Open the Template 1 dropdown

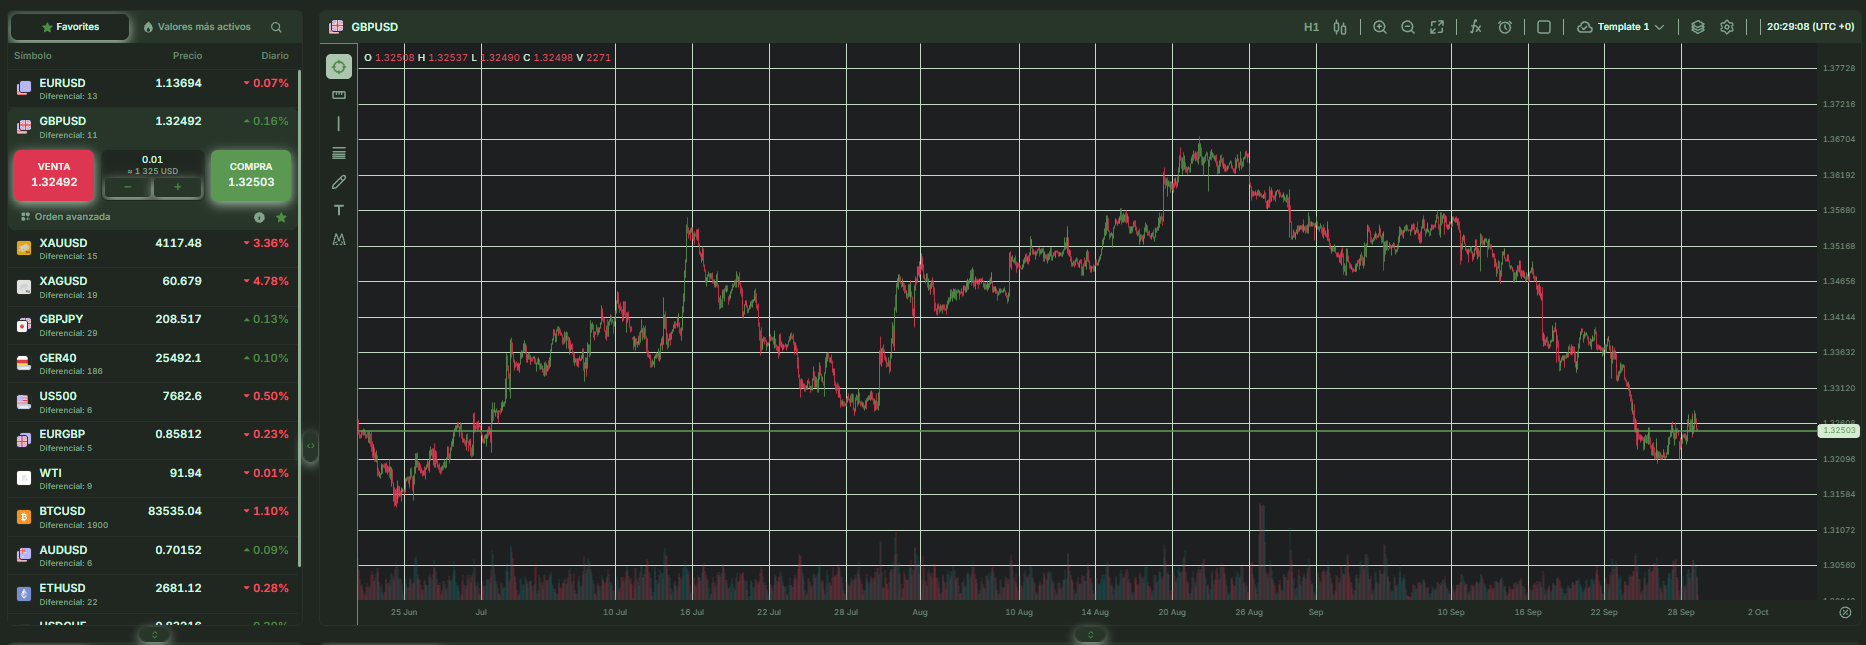1621,27
